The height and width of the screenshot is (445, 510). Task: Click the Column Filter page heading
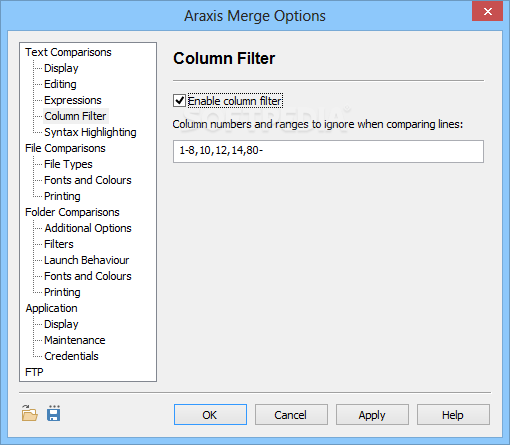coord(224,58)
